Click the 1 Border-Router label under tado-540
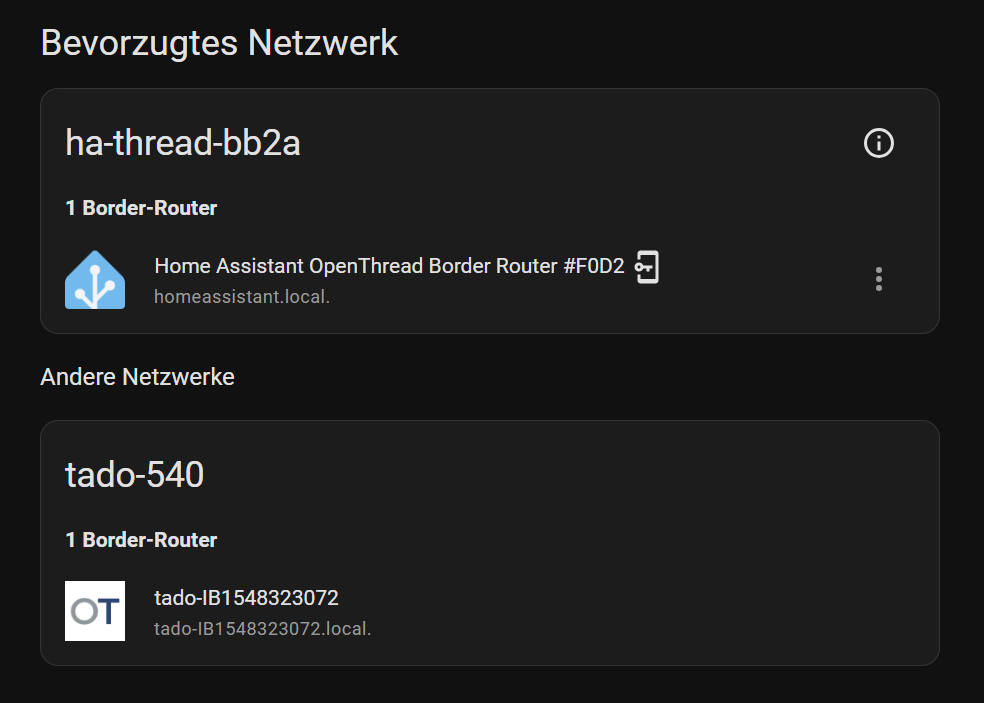984x703 pixels. coord(141,540)
